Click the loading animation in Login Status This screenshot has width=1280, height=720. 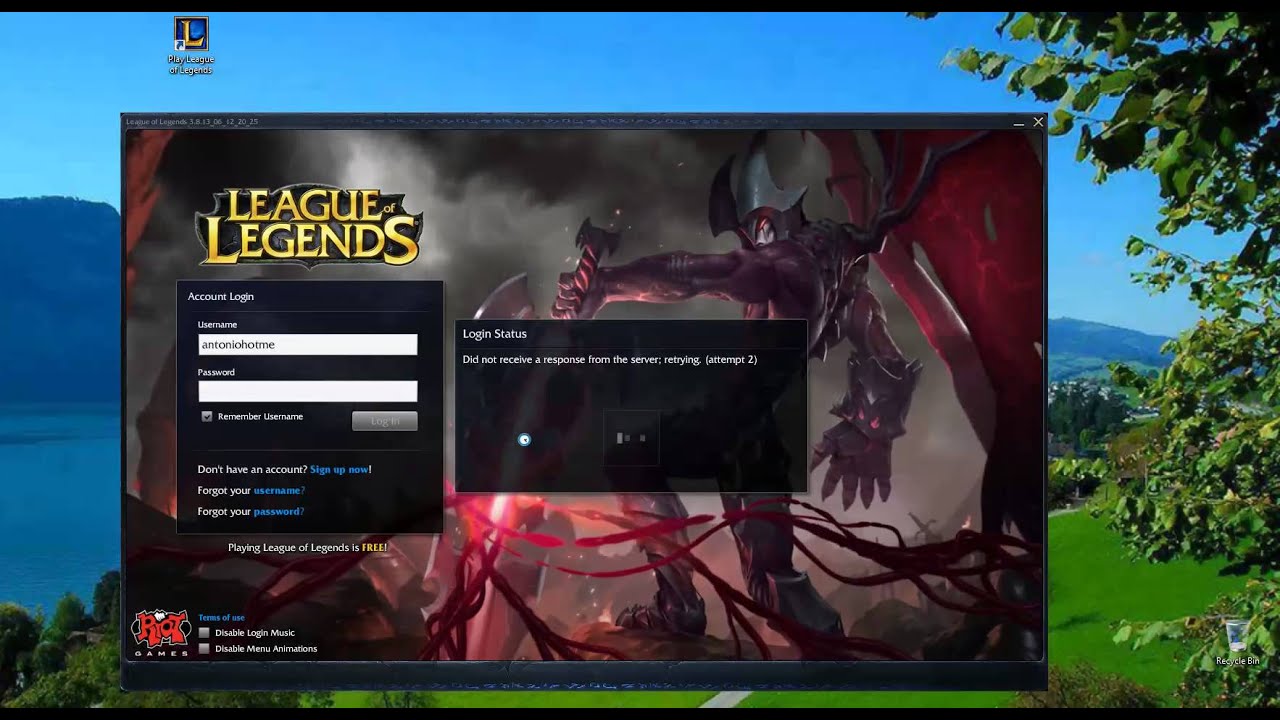pyautogui.click(x=631, y=438)
